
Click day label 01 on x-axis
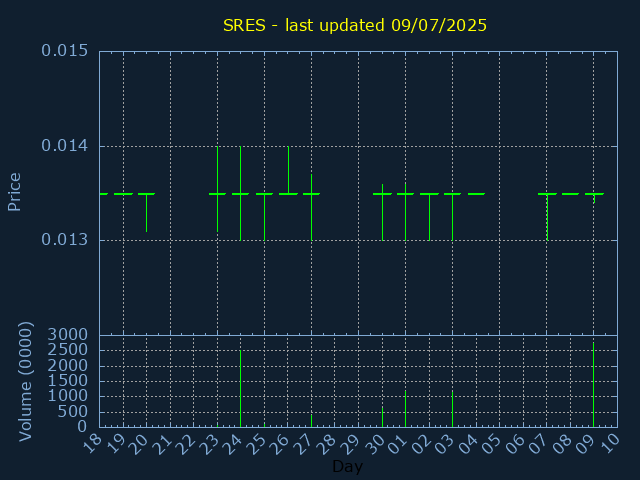398,444
